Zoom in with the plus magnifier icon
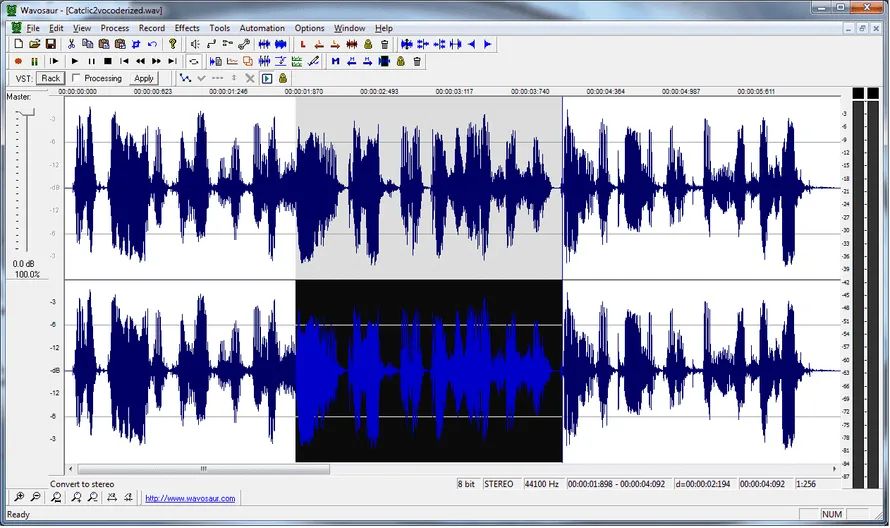The image size is (890, 528). (x=19, y=498)
